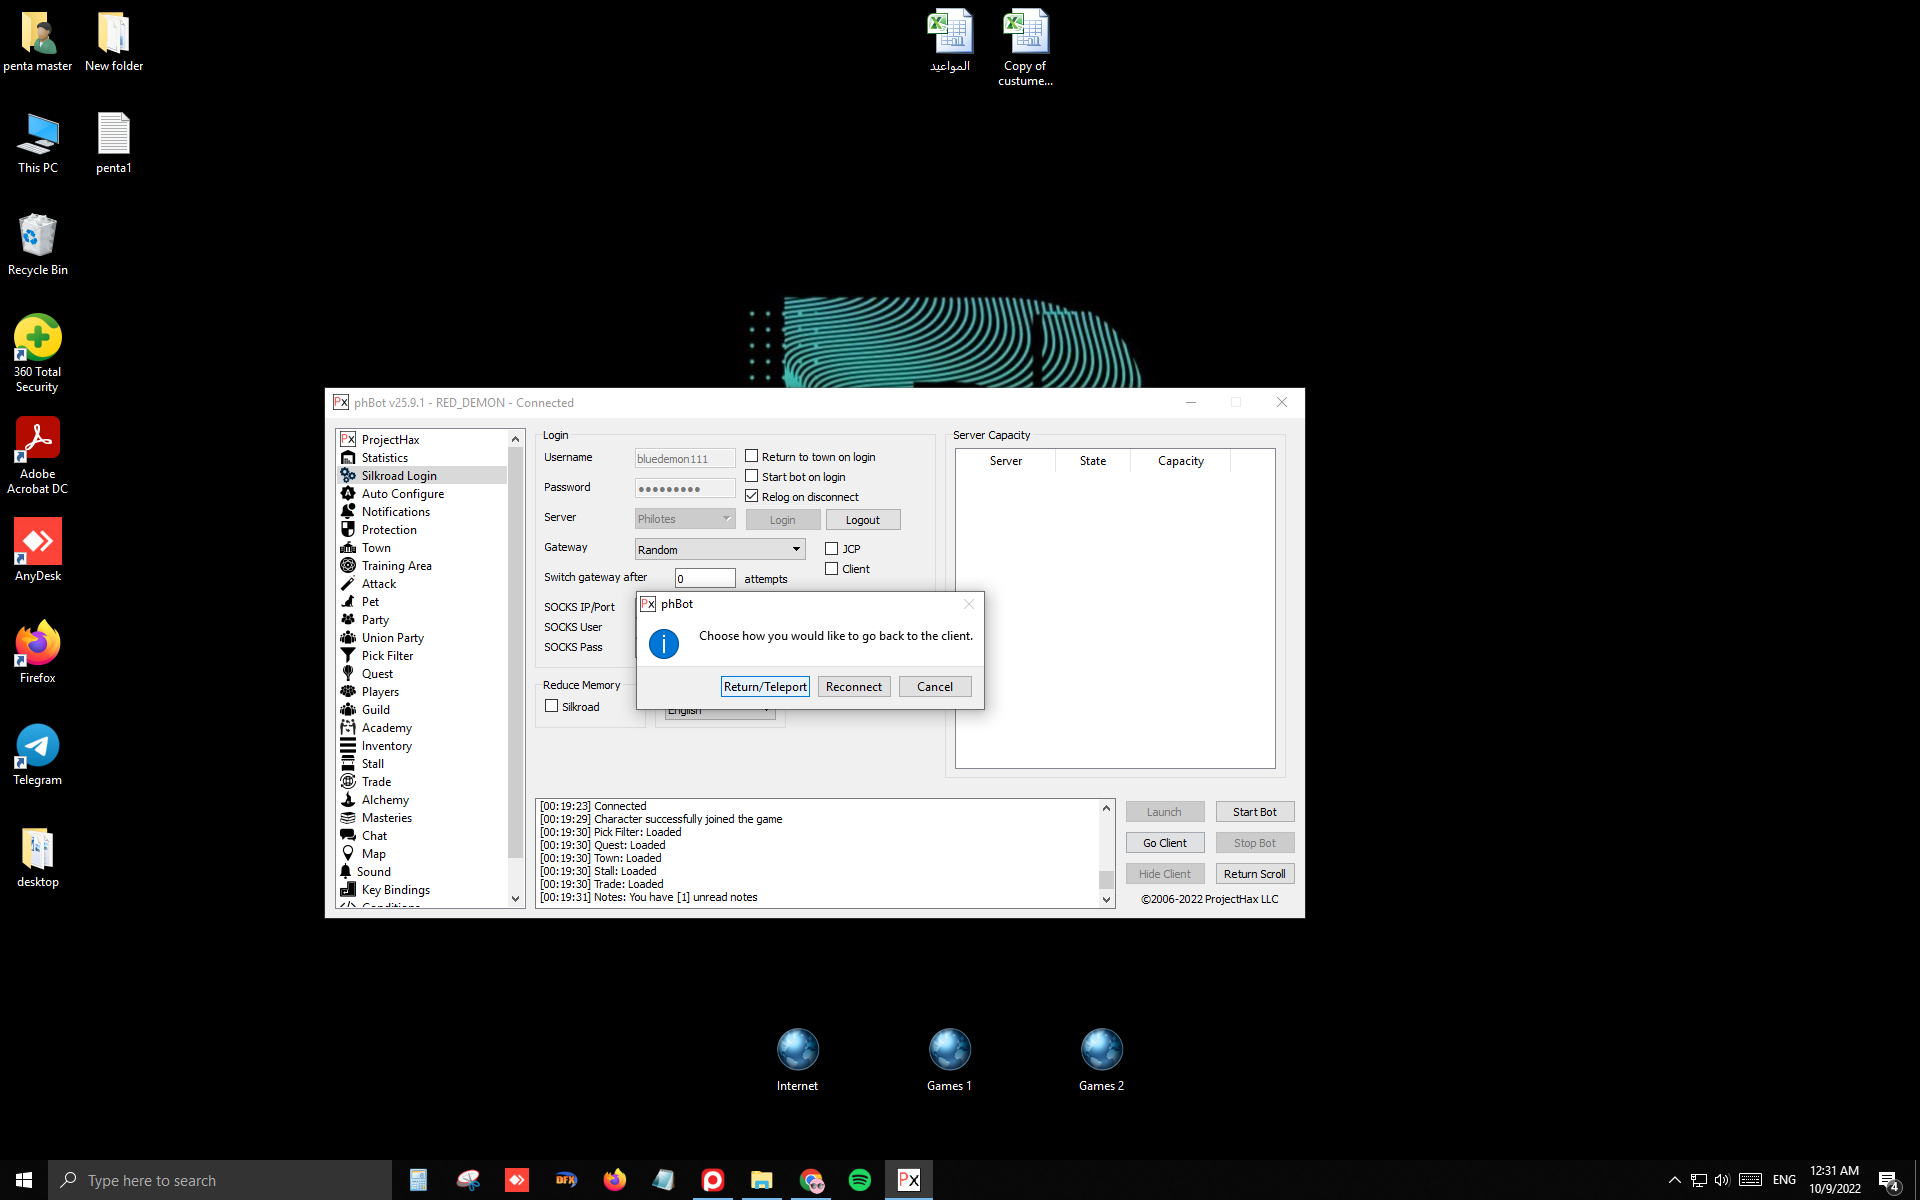Click the Return/Teleport button

click(765, 686)
